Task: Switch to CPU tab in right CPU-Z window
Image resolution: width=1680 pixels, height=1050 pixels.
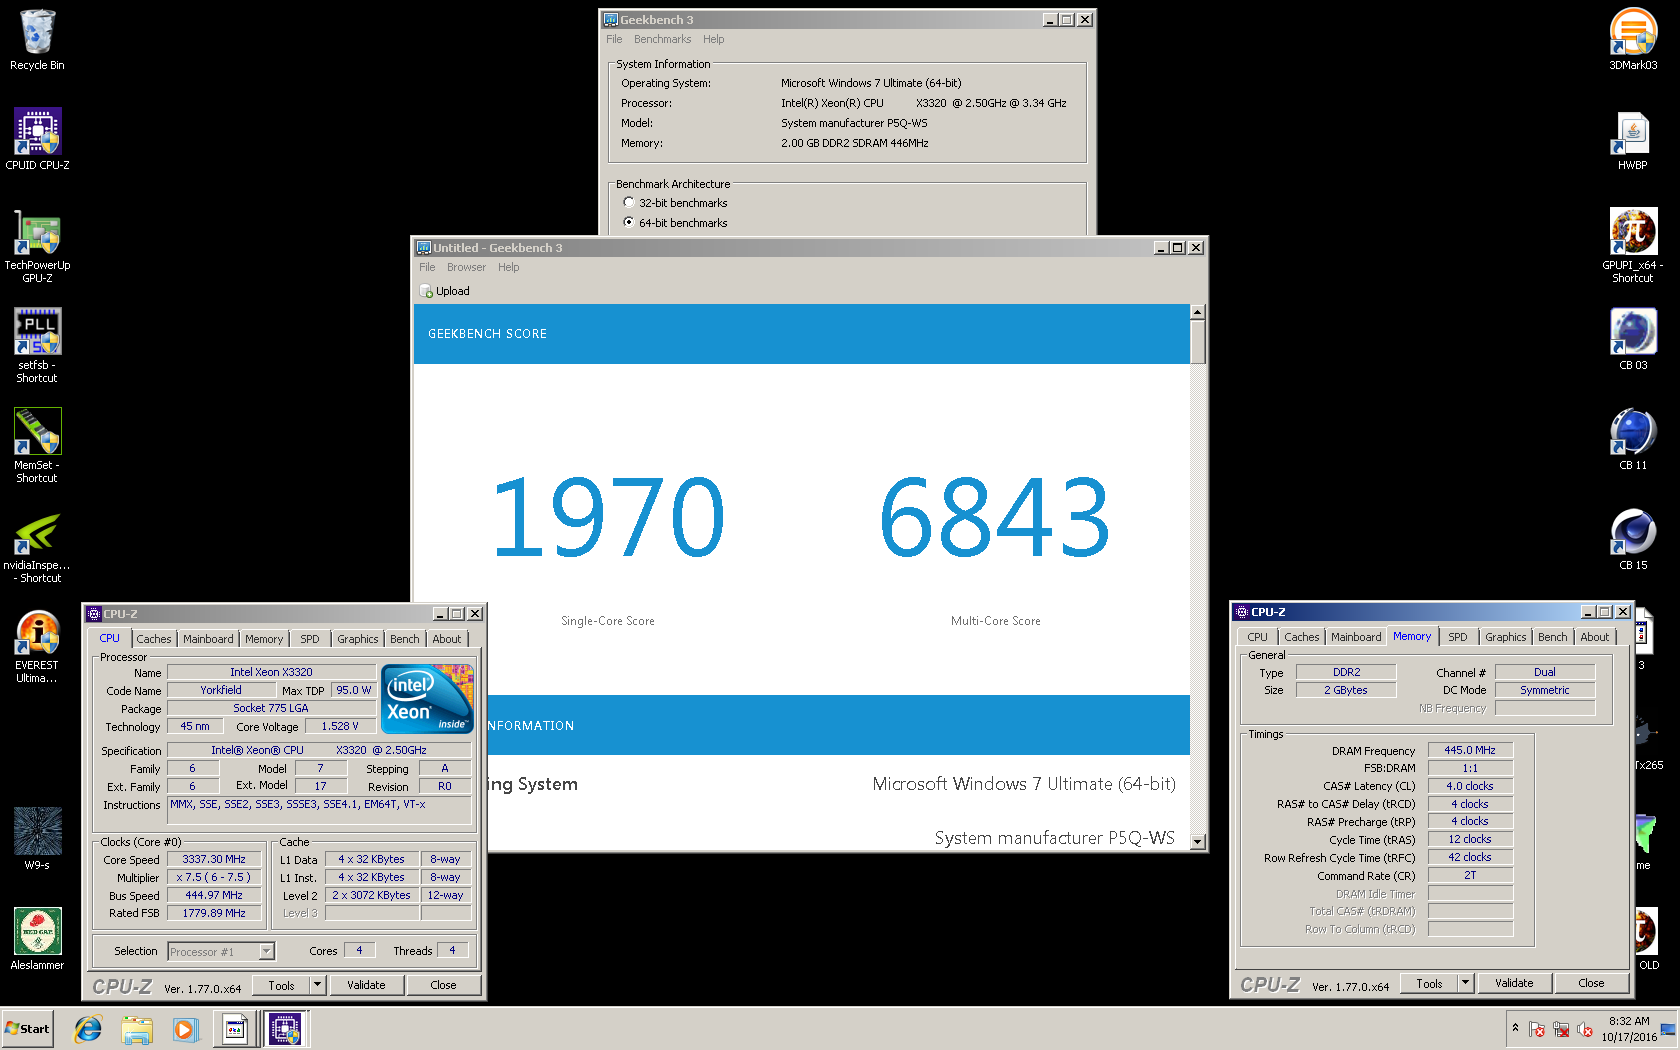Action: coord(1257,637)
